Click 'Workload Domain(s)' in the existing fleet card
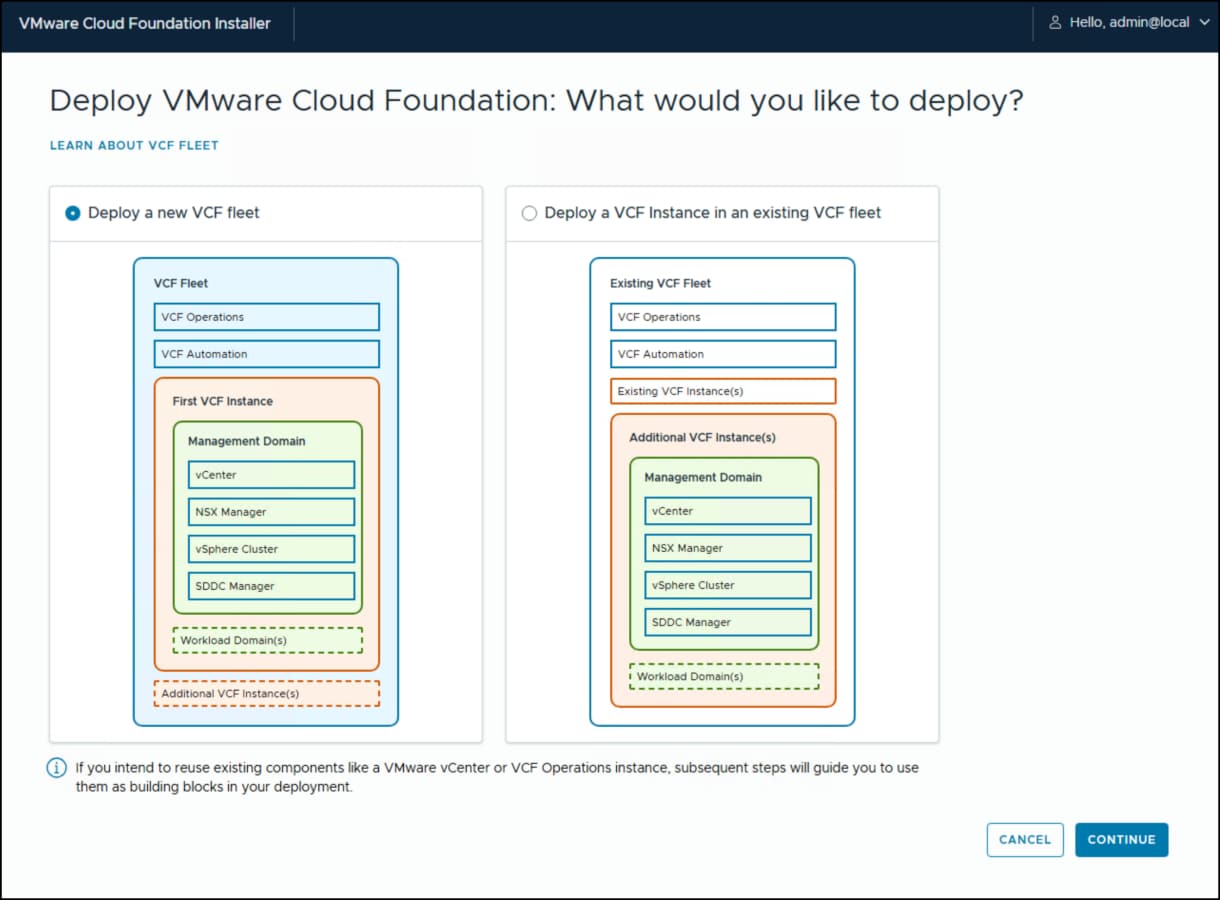This screenshot has height=900, width=1220. pyautogui.click(x=724, y=676)
